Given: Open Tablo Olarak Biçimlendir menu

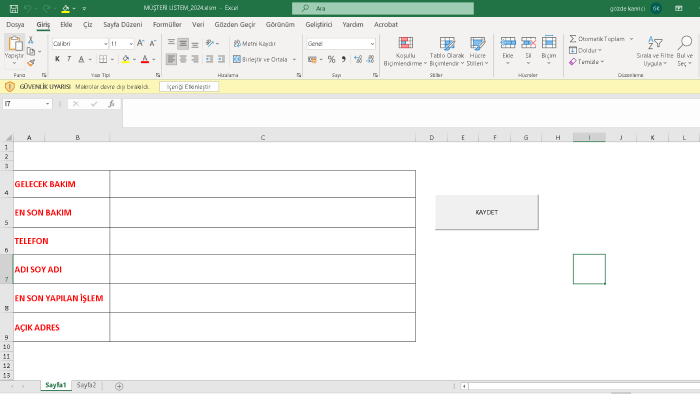Looking at the screenshot, I should (447, 51).
